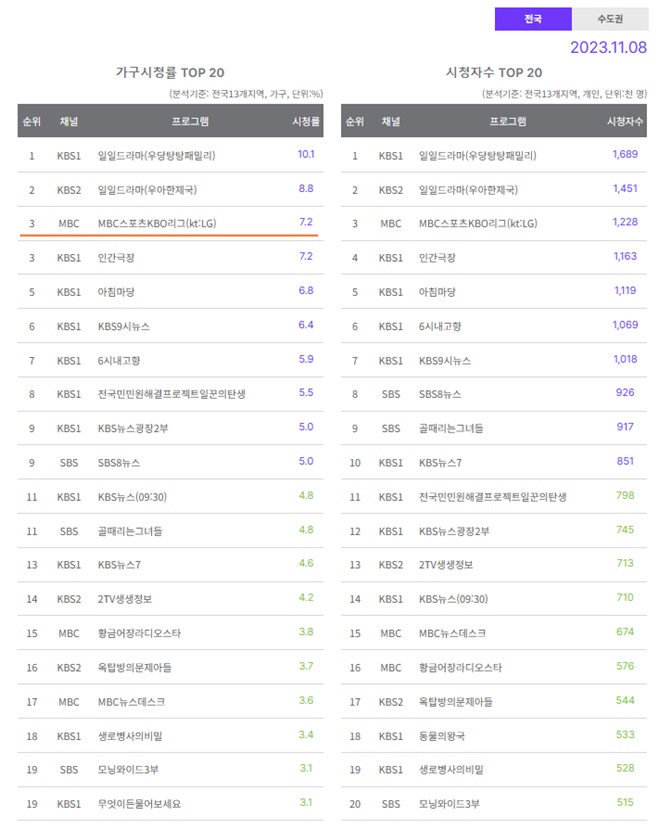Click rating value 3.7
The width and height of the screenshot is (658, 829).
click(x=306, y=667)
